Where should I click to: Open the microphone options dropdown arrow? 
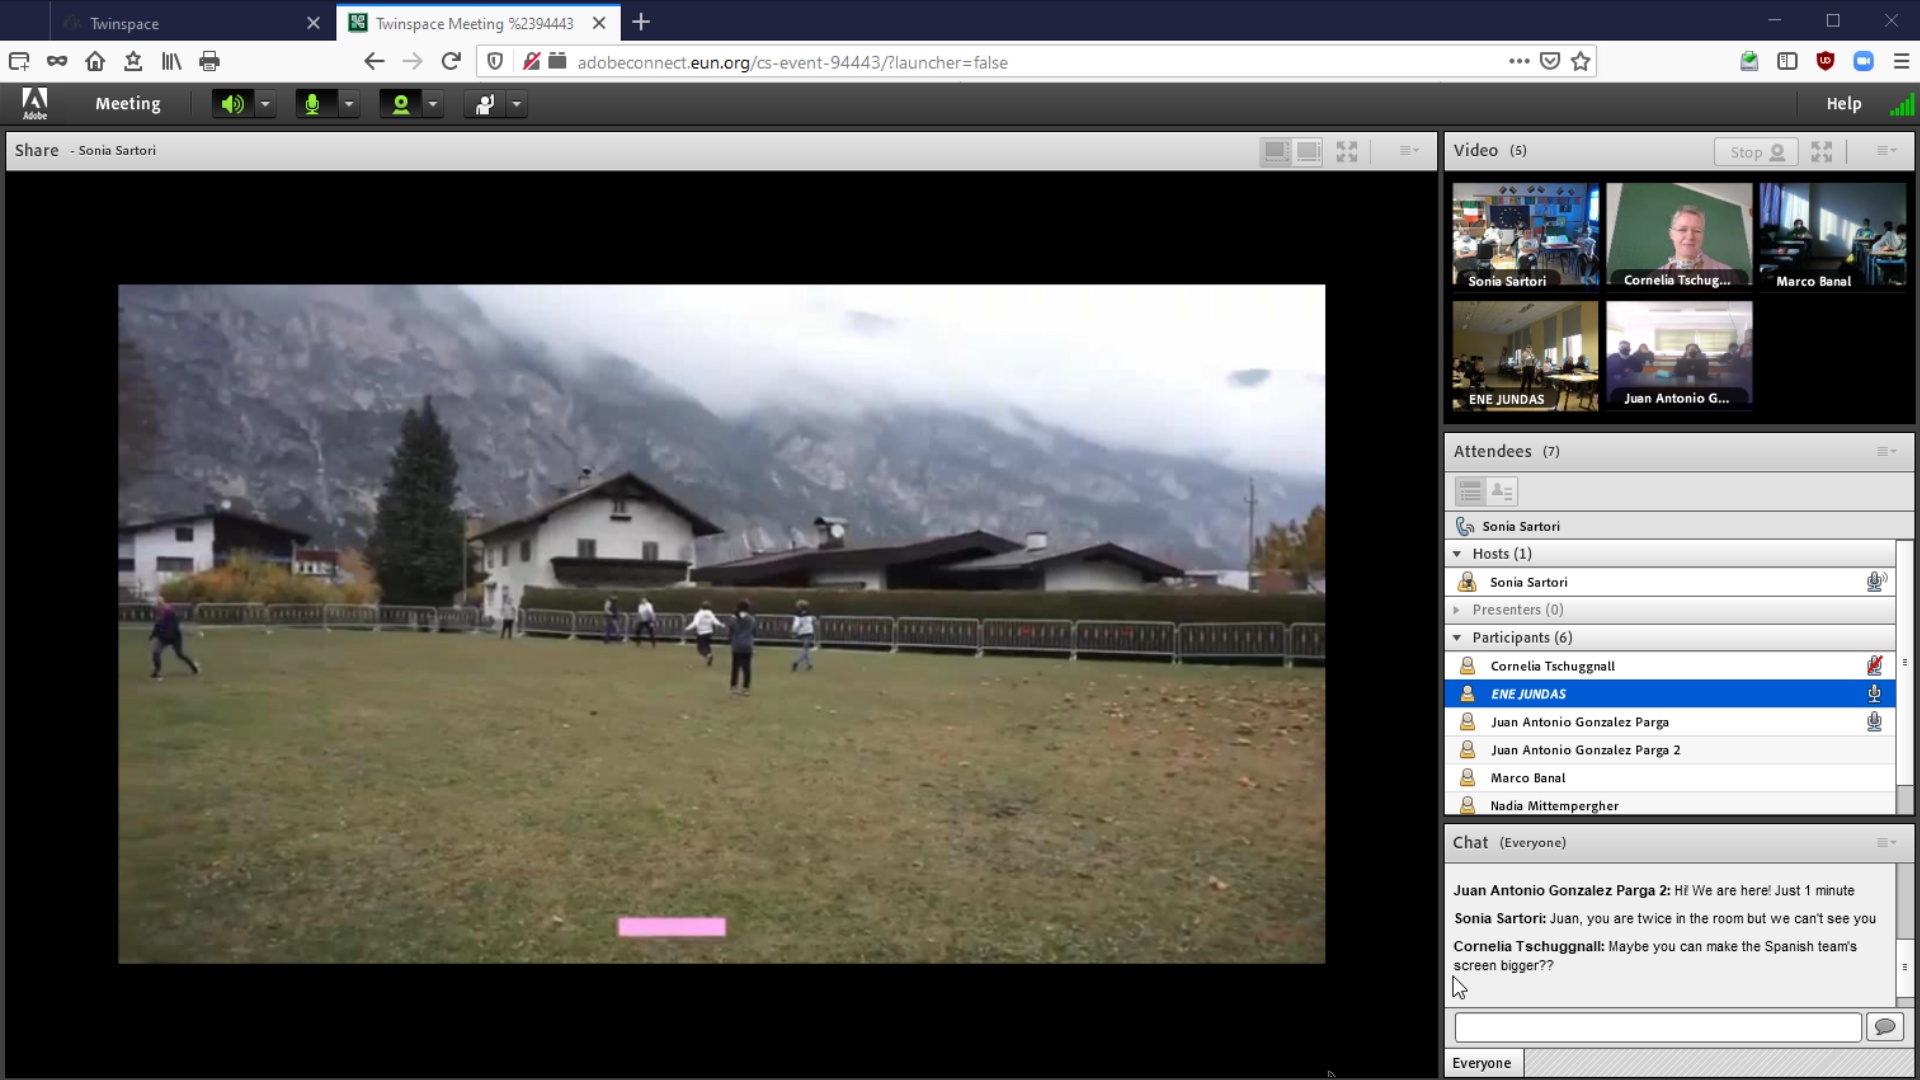coord(349,104)
